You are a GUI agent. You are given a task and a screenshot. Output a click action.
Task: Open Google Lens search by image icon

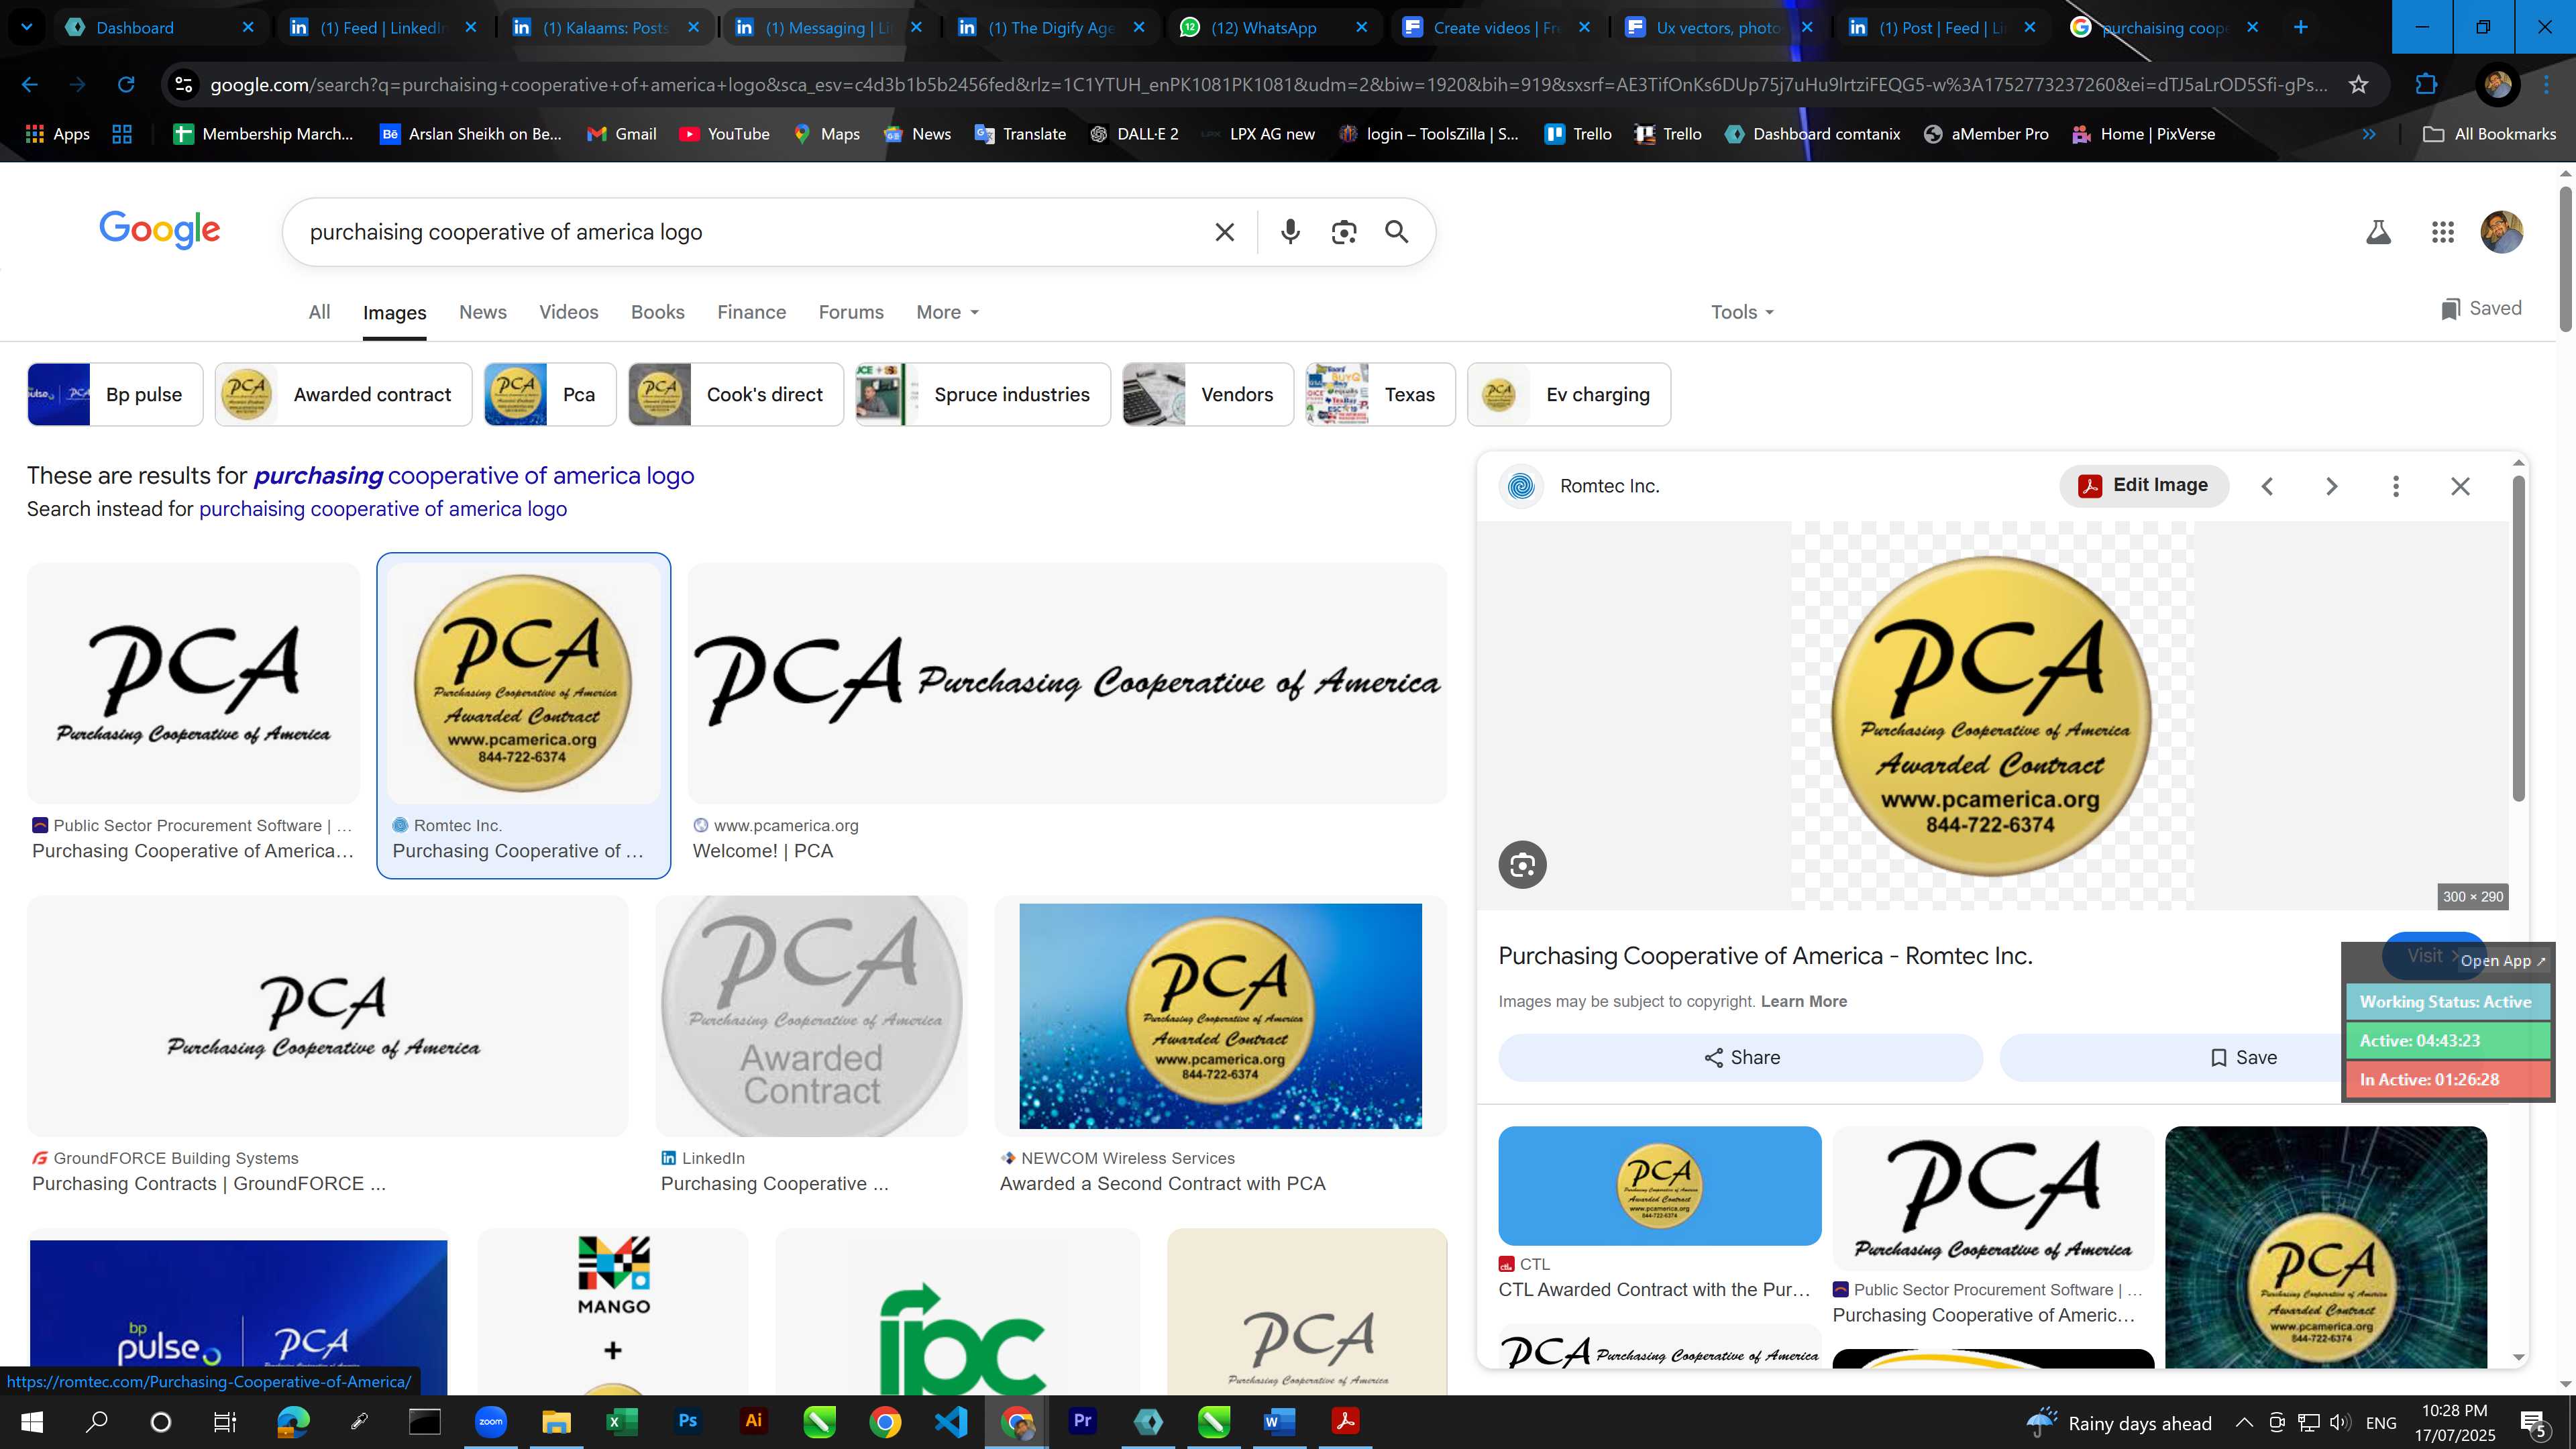point(1344,232)
